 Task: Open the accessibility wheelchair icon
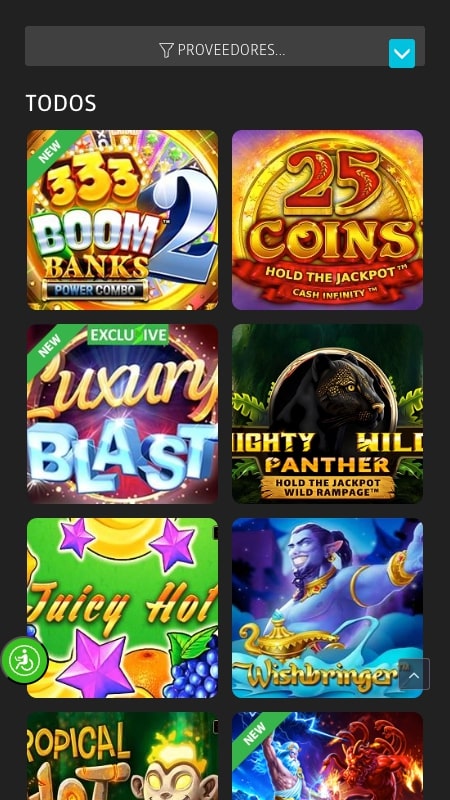pyautogui.click(x=24, y=660)
